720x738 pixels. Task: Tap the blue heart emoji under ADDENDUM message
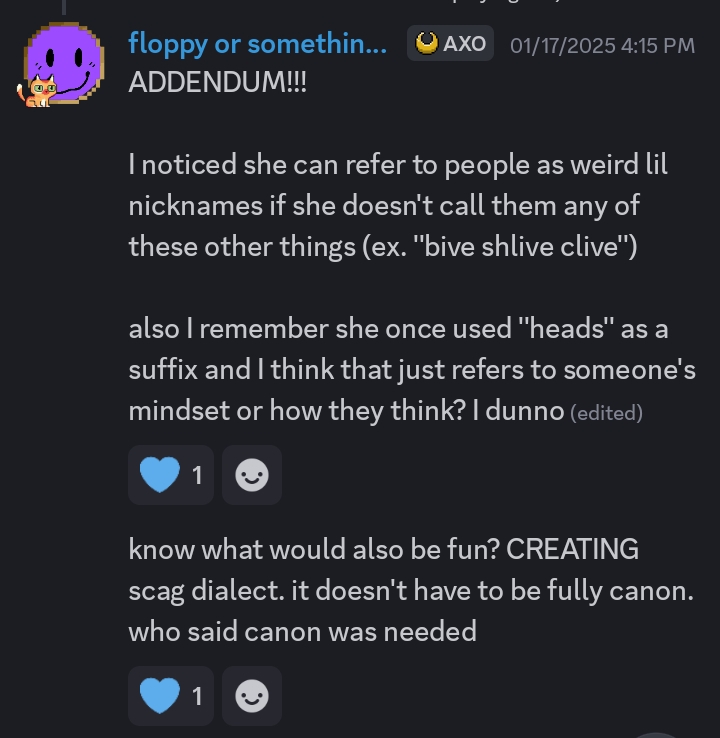[x=158, y=475]
